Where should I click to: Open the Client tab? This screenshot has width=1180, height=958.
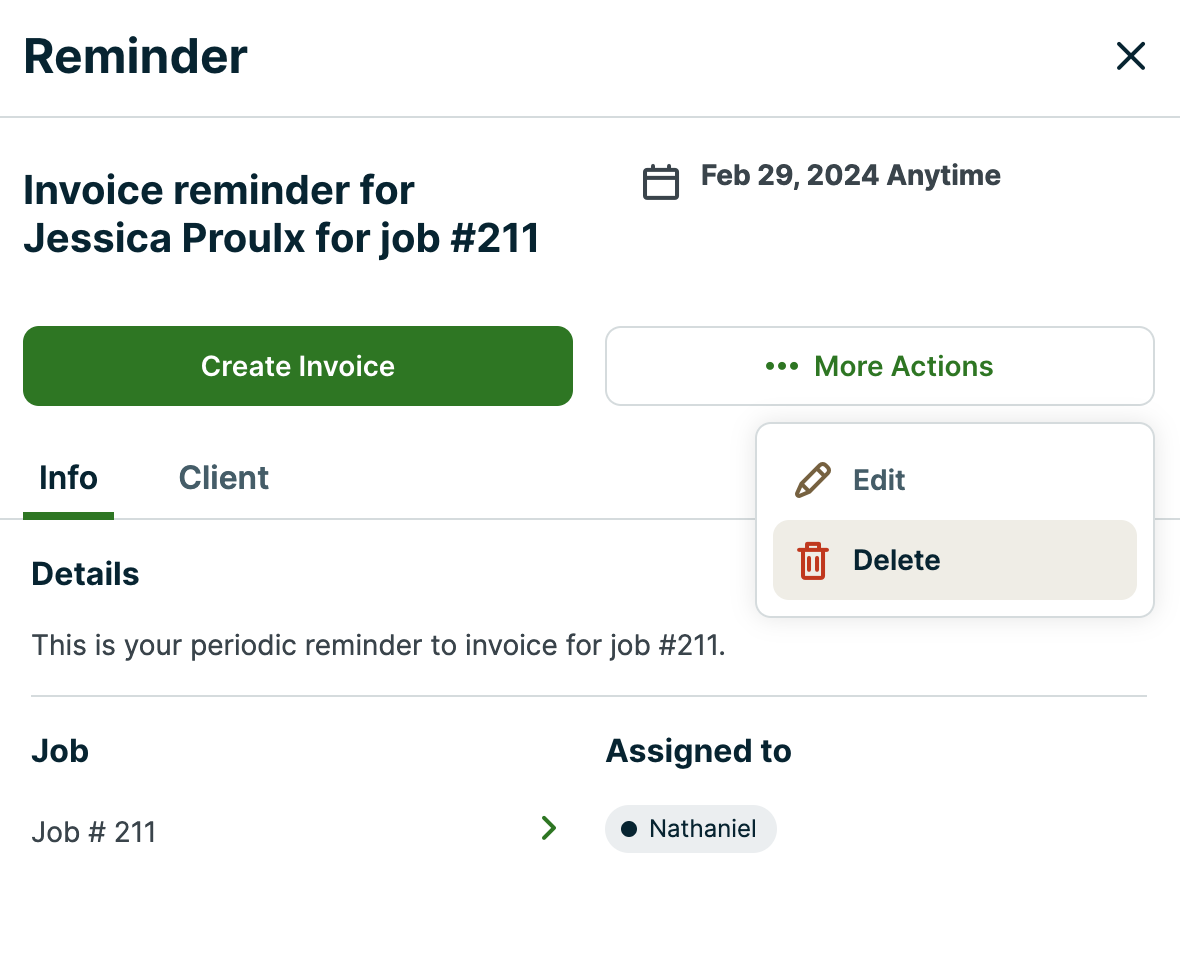click(223, 478)
